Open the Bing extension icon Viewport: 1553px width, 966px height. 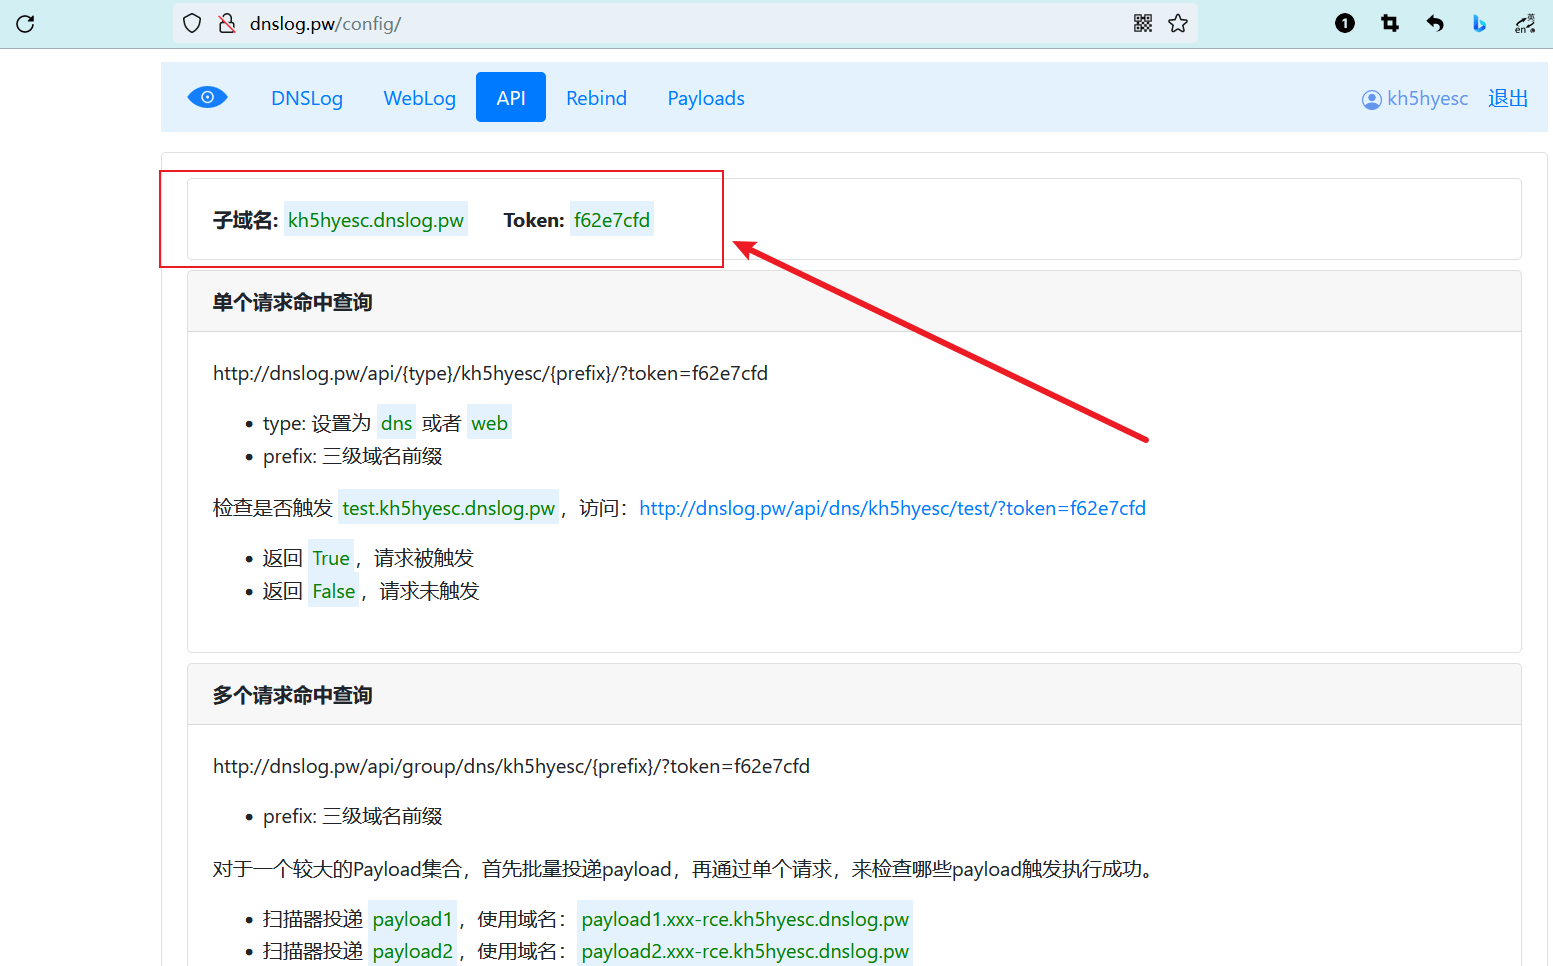click(1479, 23)
